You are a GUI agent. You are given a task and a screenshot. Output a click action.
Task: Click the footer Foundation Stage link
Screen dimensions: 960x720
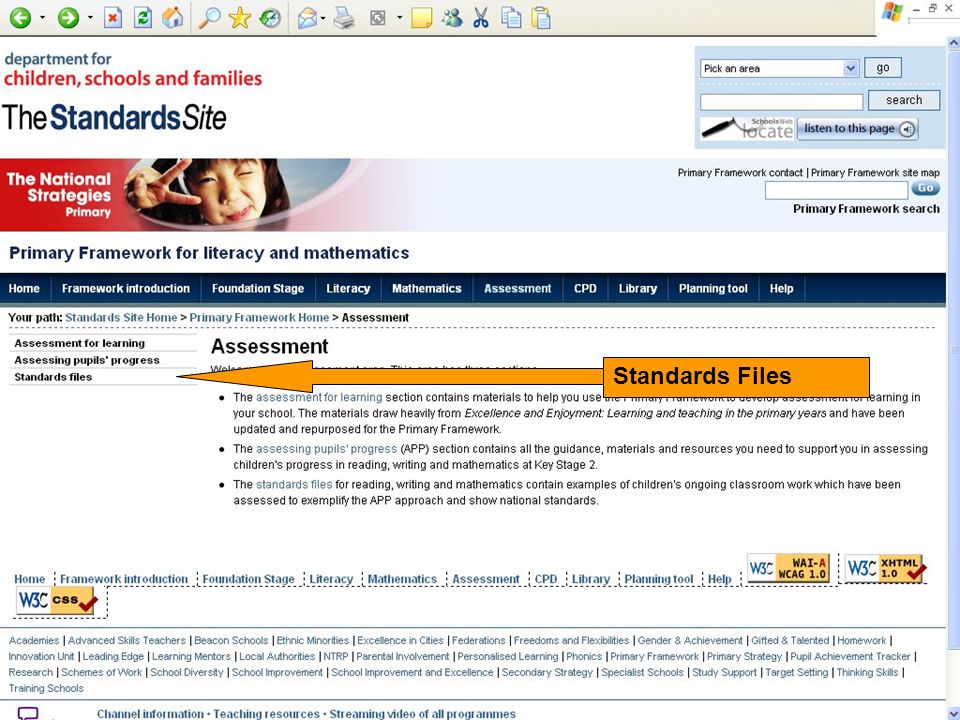point(248,579)
